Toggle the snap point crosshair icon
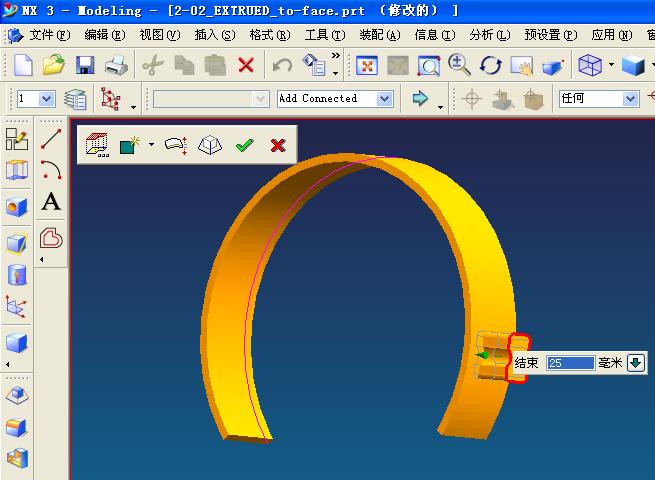Viewport: 655px width, 480px height. (x=472, y=99)
